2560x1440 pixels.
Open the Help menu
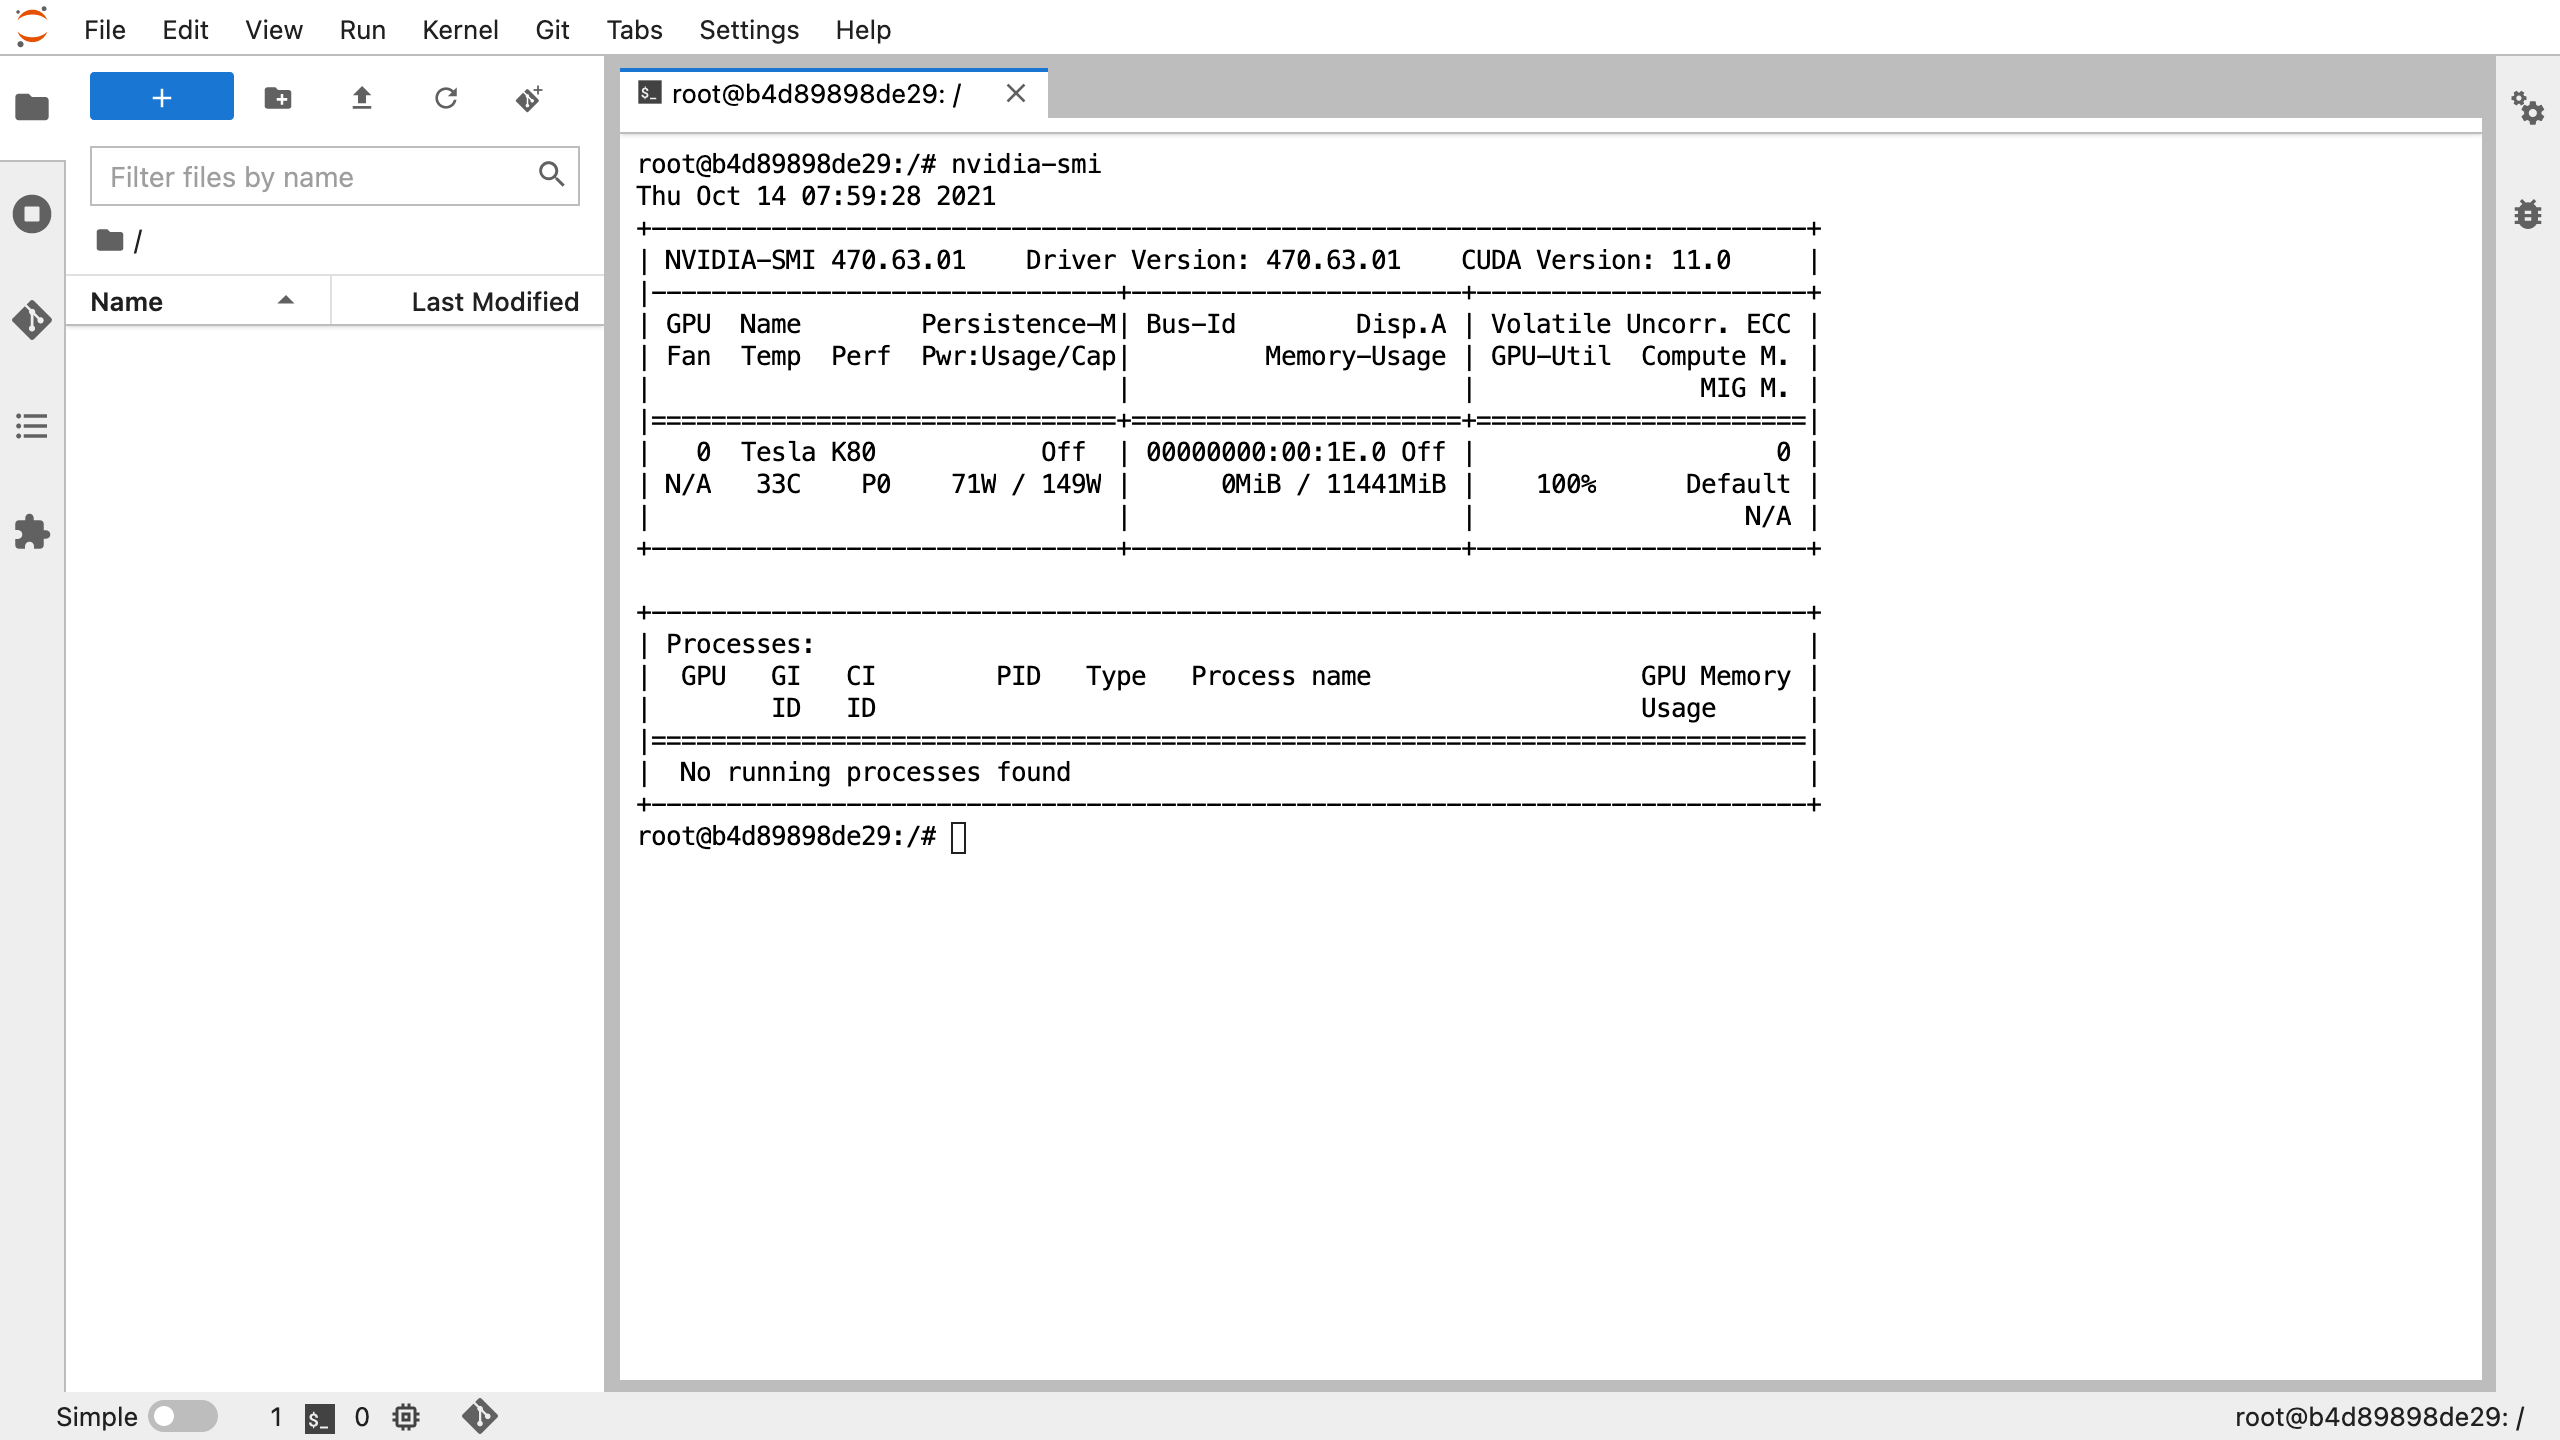[x=863, y=30]
